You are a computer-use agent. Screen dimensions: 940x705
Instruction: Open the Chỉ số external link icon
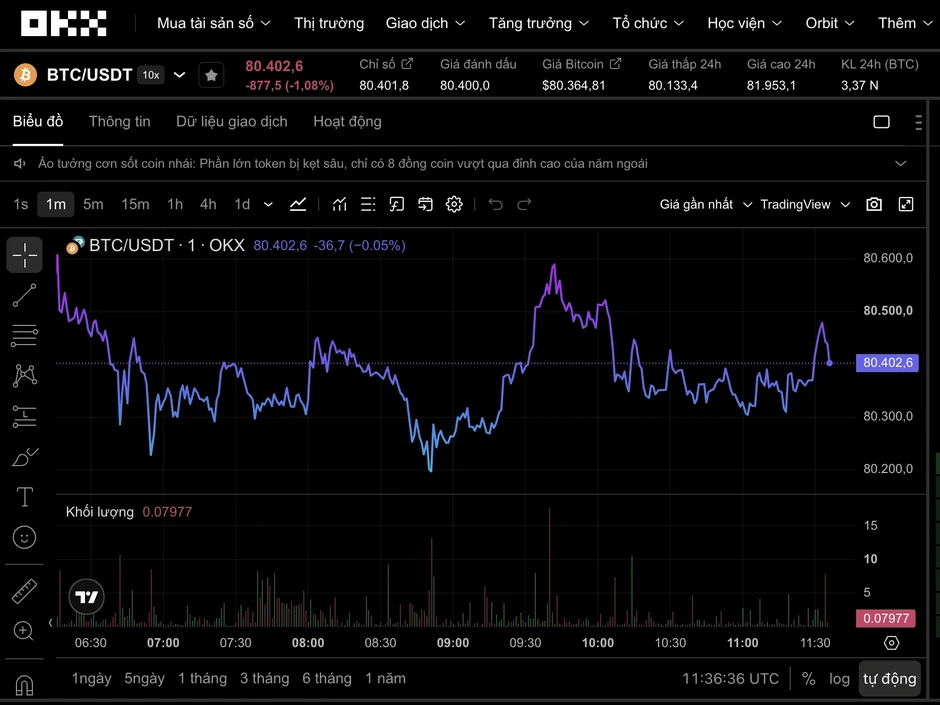(407, 64)
